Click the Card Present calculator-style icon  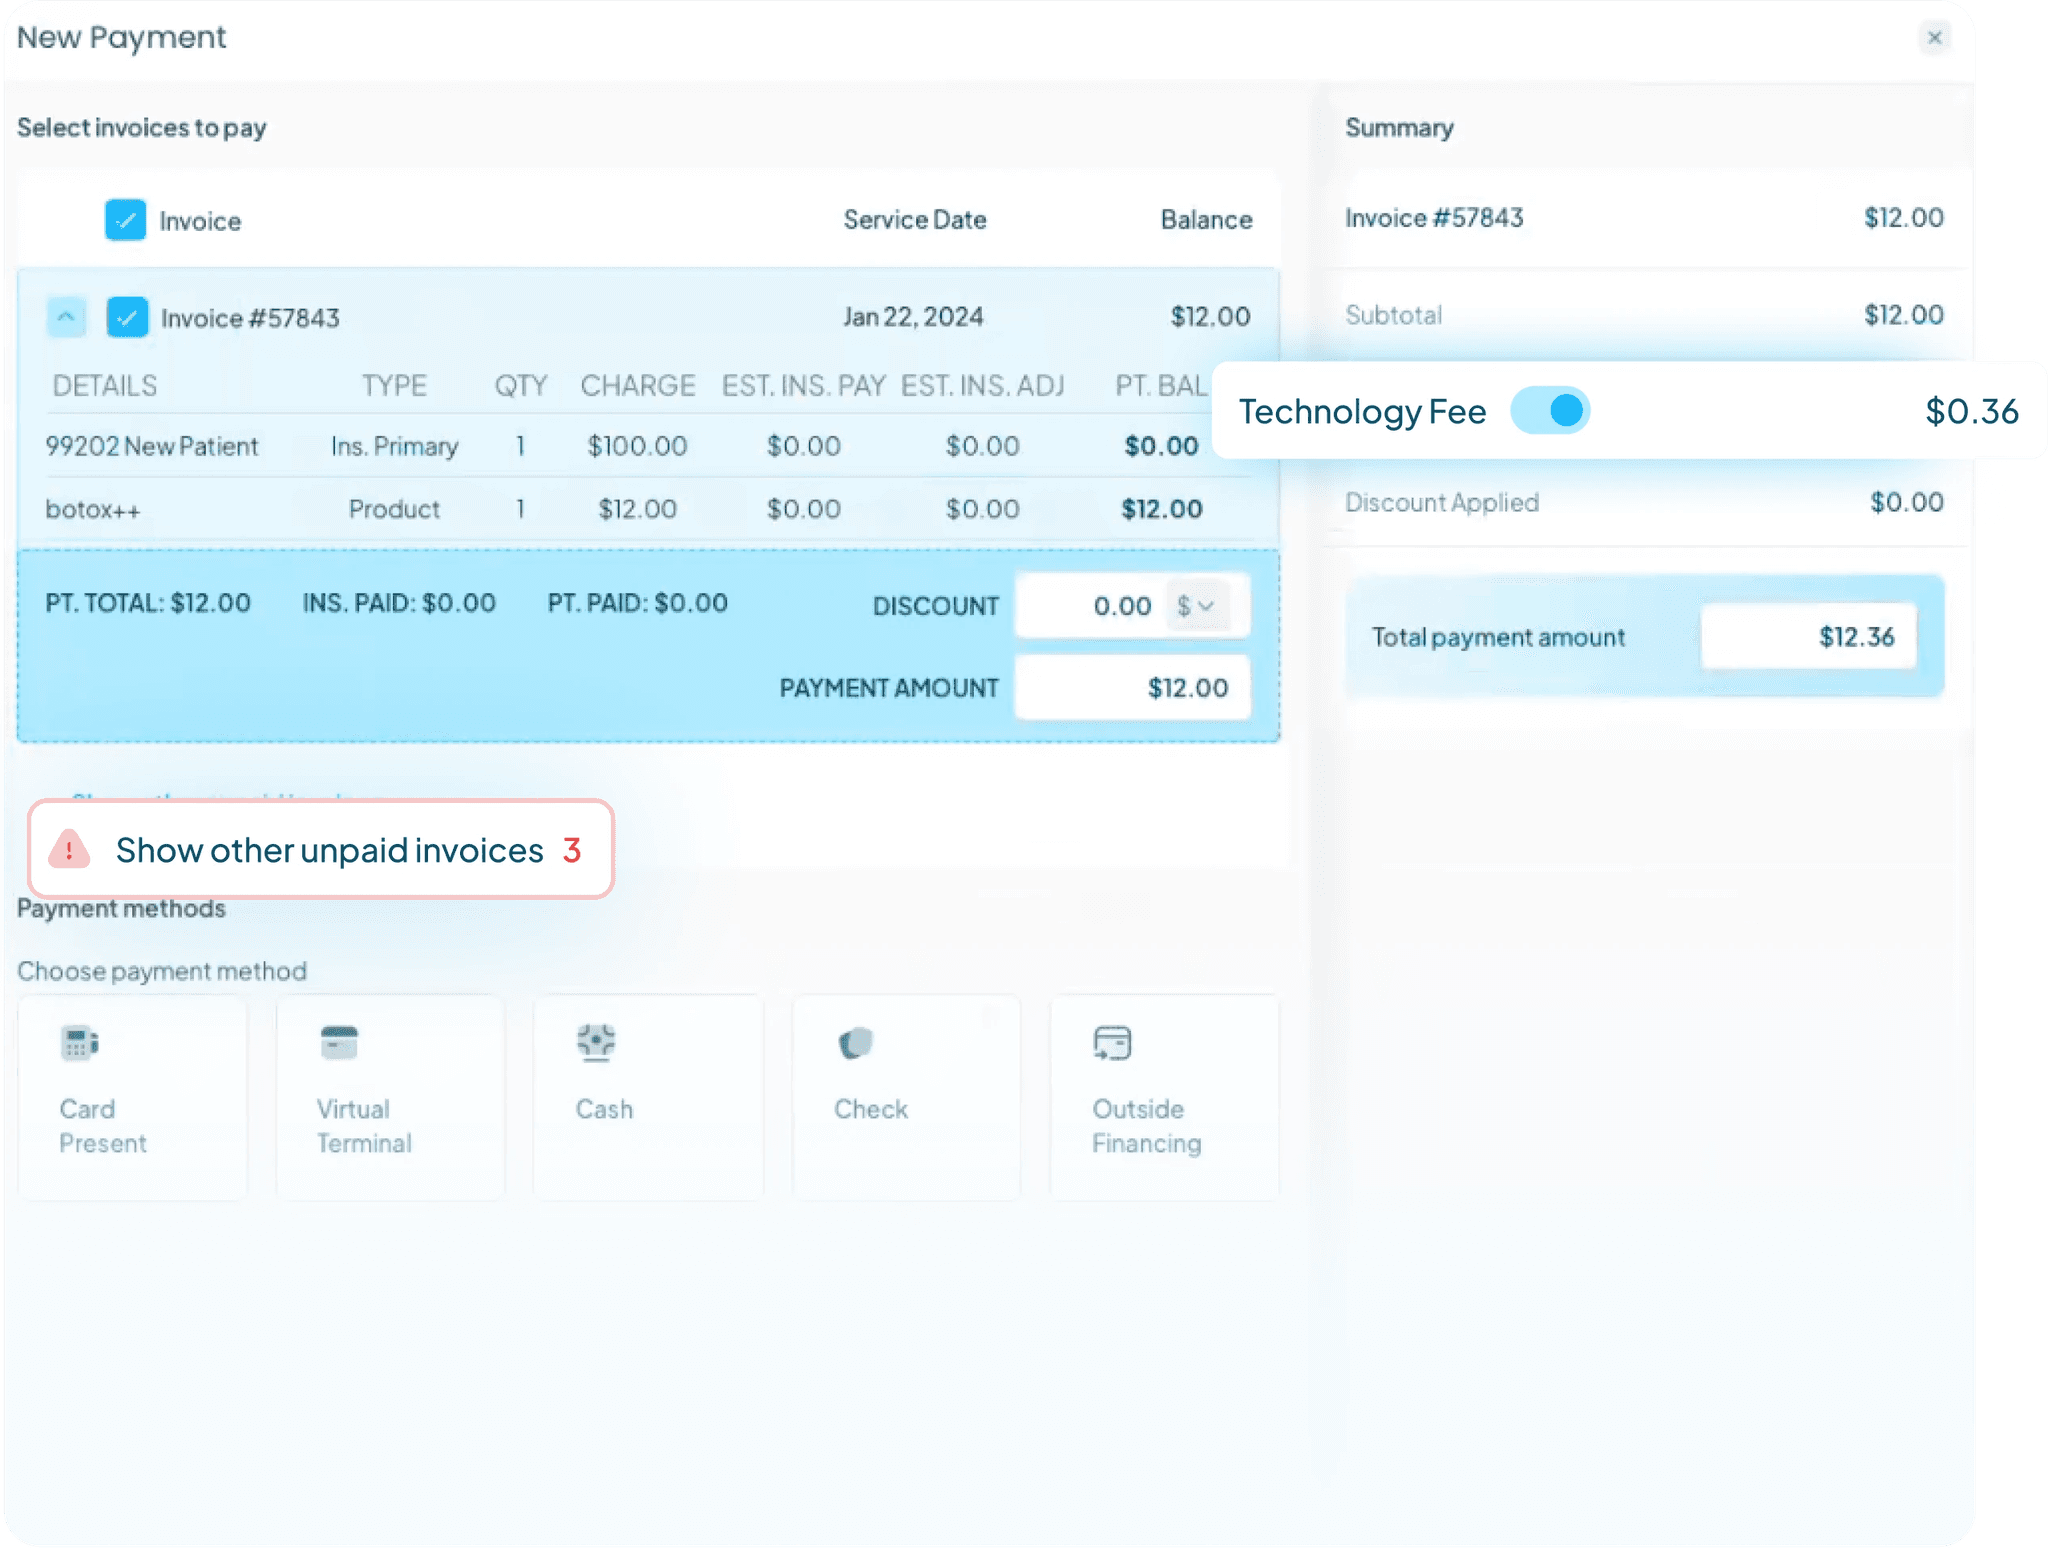pyautogui.click(x=80, y=1043)
